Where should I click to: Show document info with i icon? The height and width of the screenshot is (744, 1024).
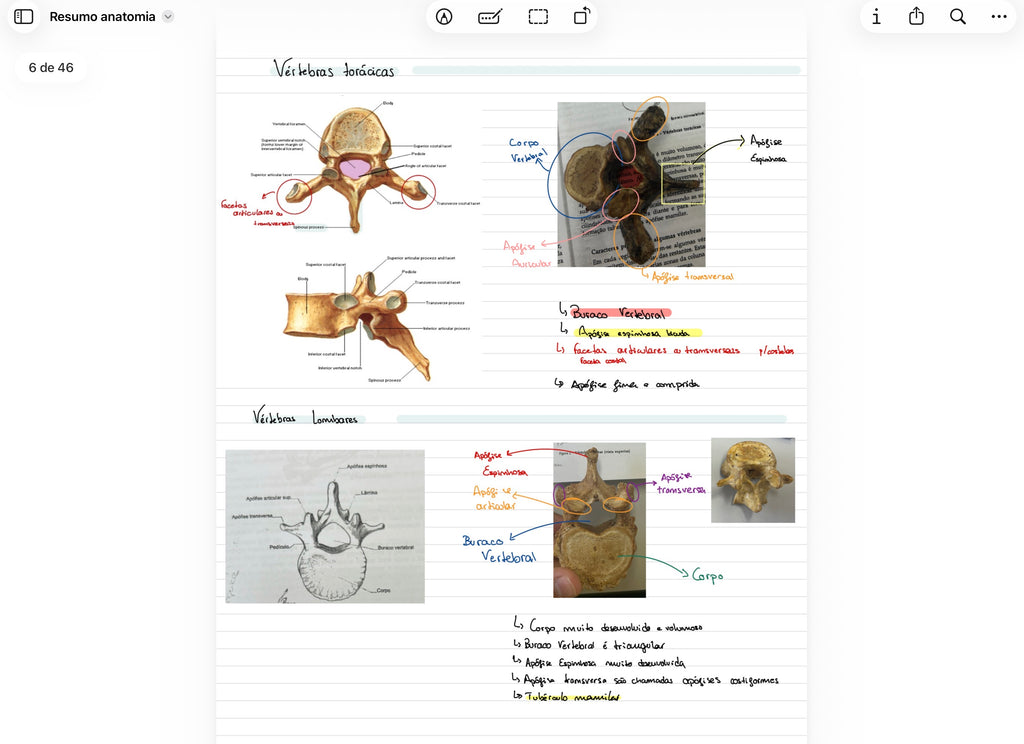point(876,16)
